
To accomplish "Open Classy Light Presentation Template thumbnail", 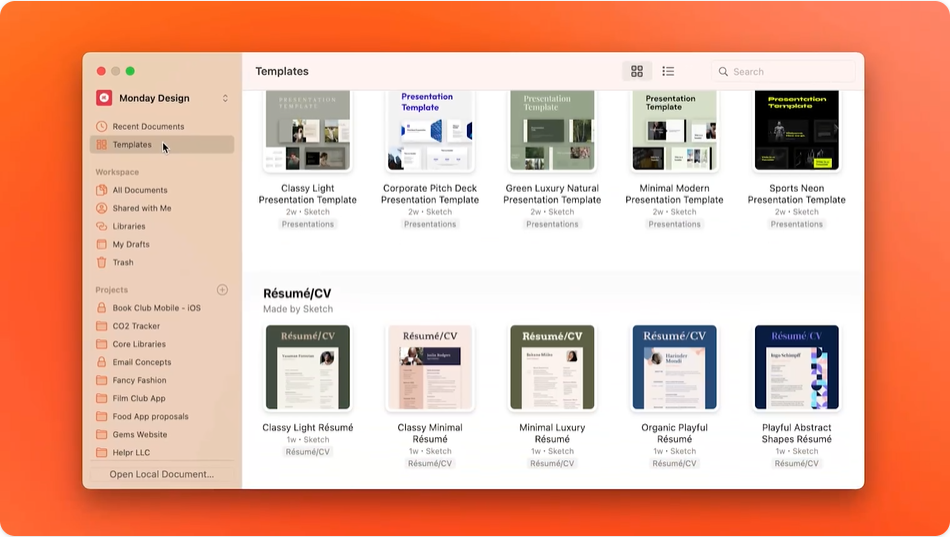I will pyautogui.click(x=308, y=130).
